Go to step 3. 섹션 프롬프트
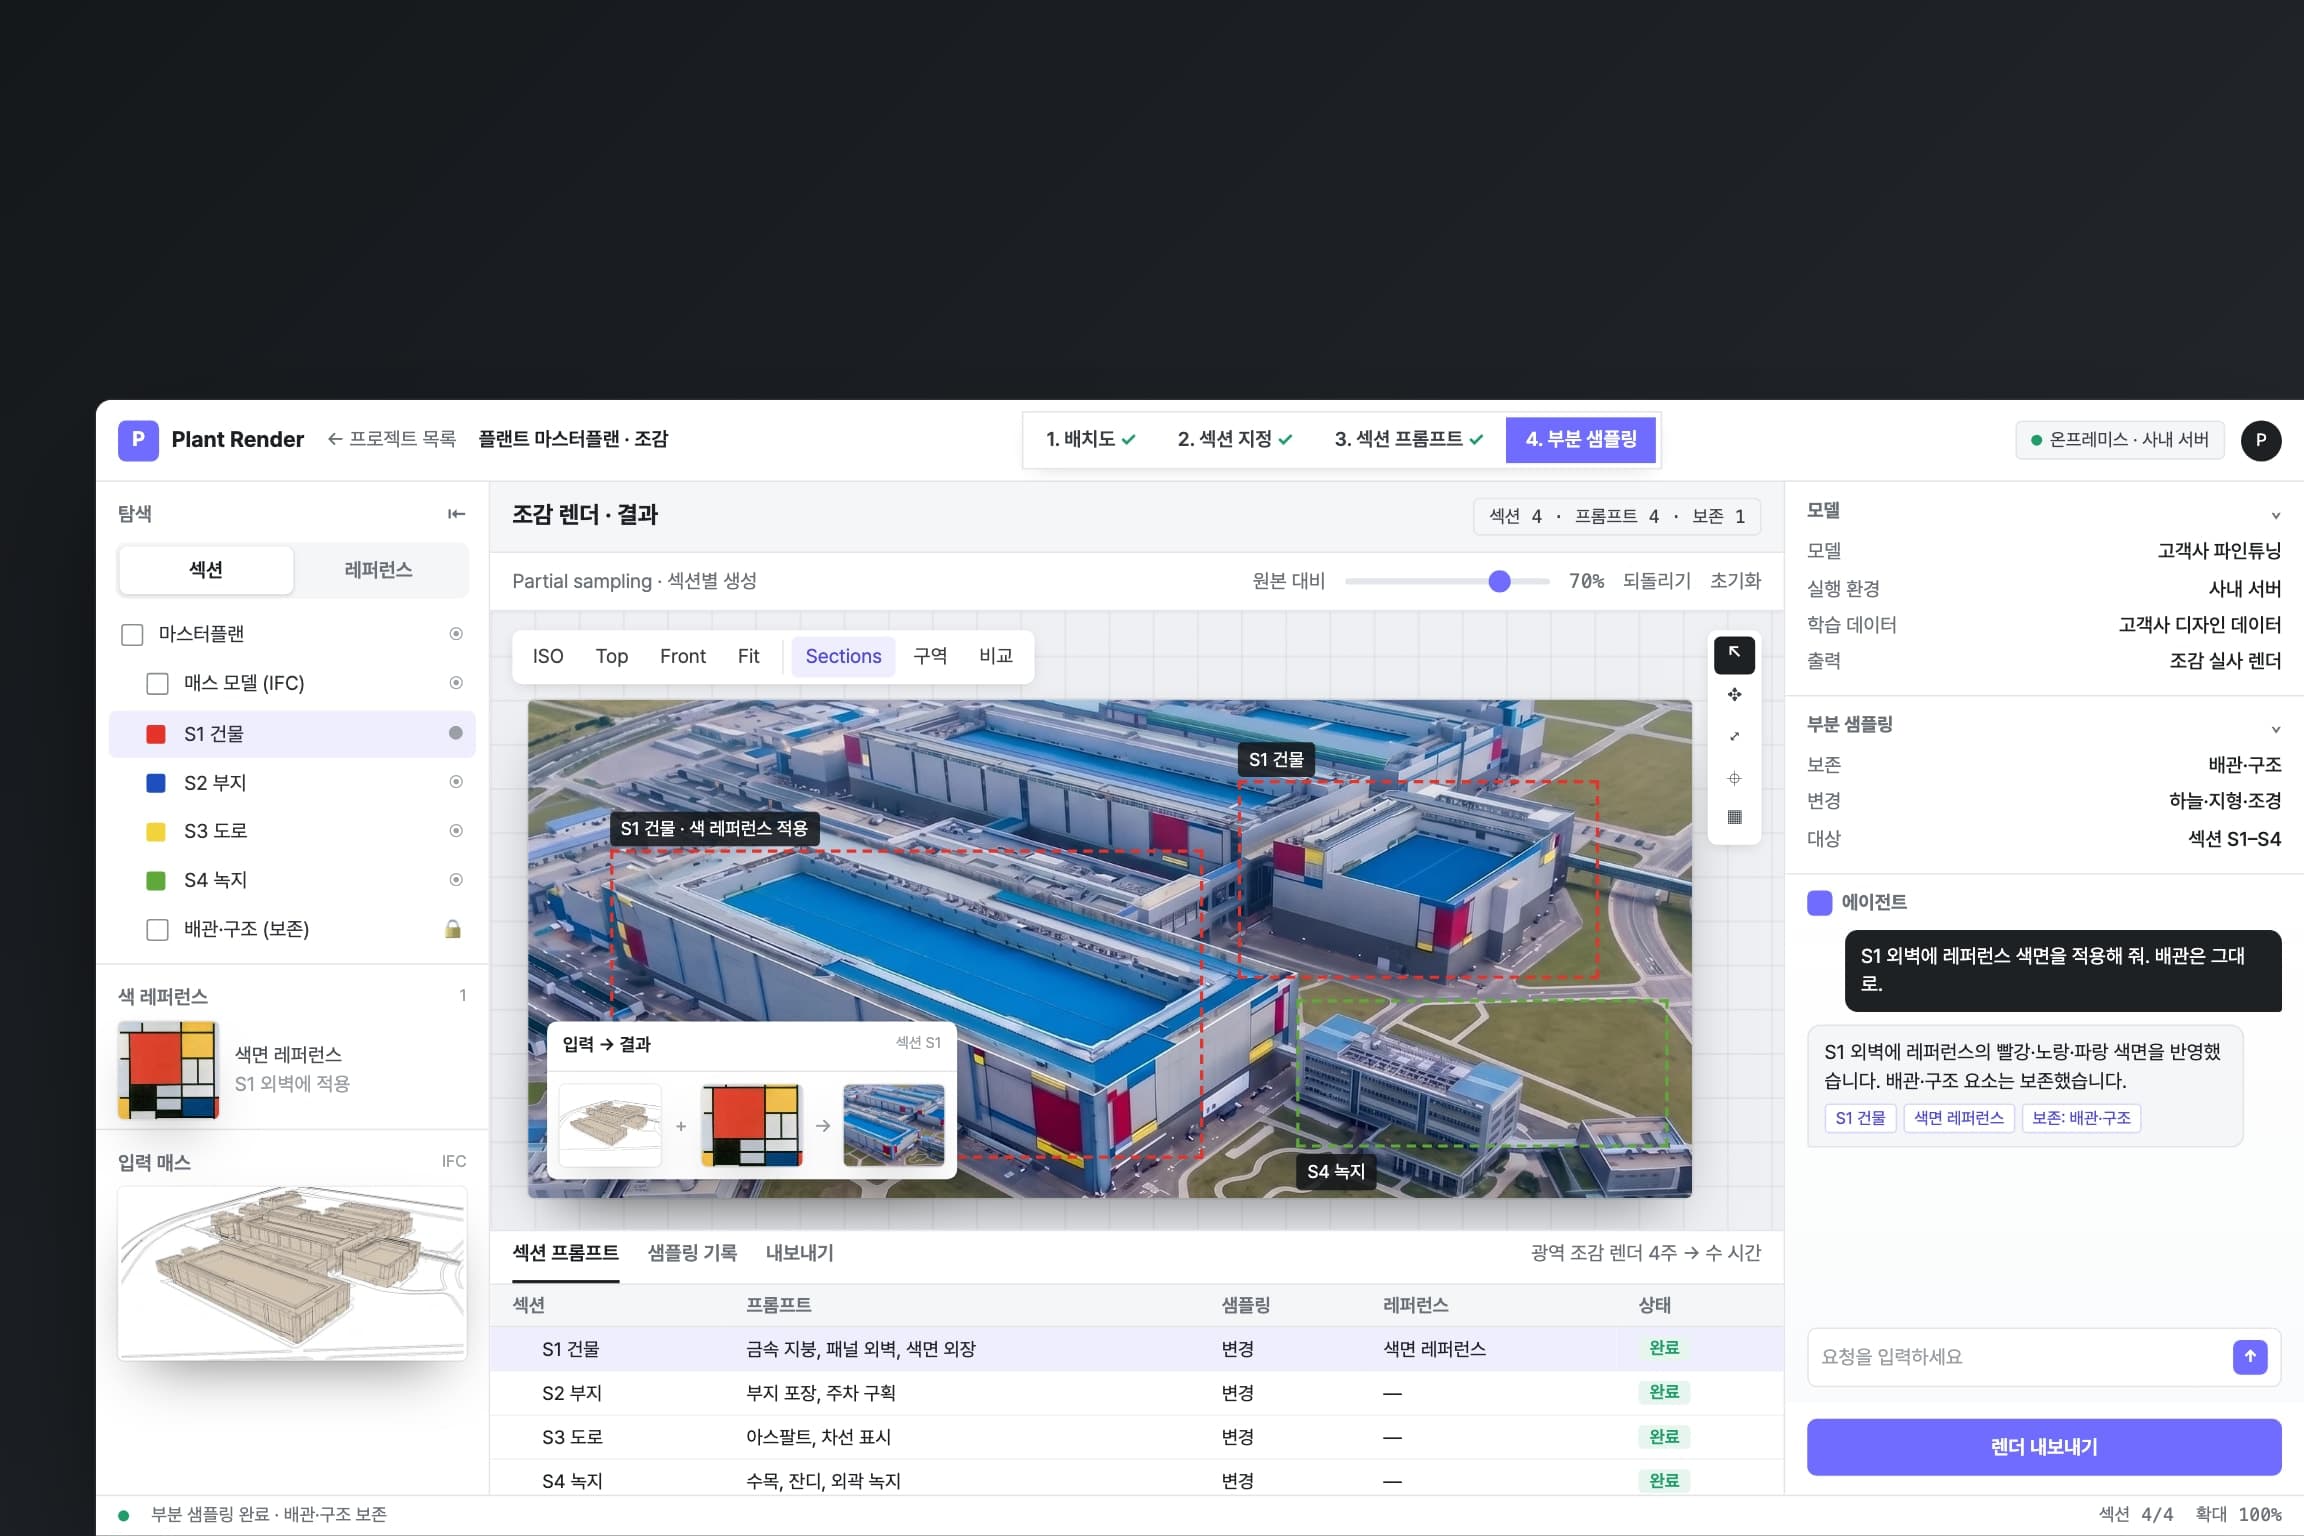The height and width of the screenshot is (1536, 2304). pyautogui.click(x=1408, y=439)
